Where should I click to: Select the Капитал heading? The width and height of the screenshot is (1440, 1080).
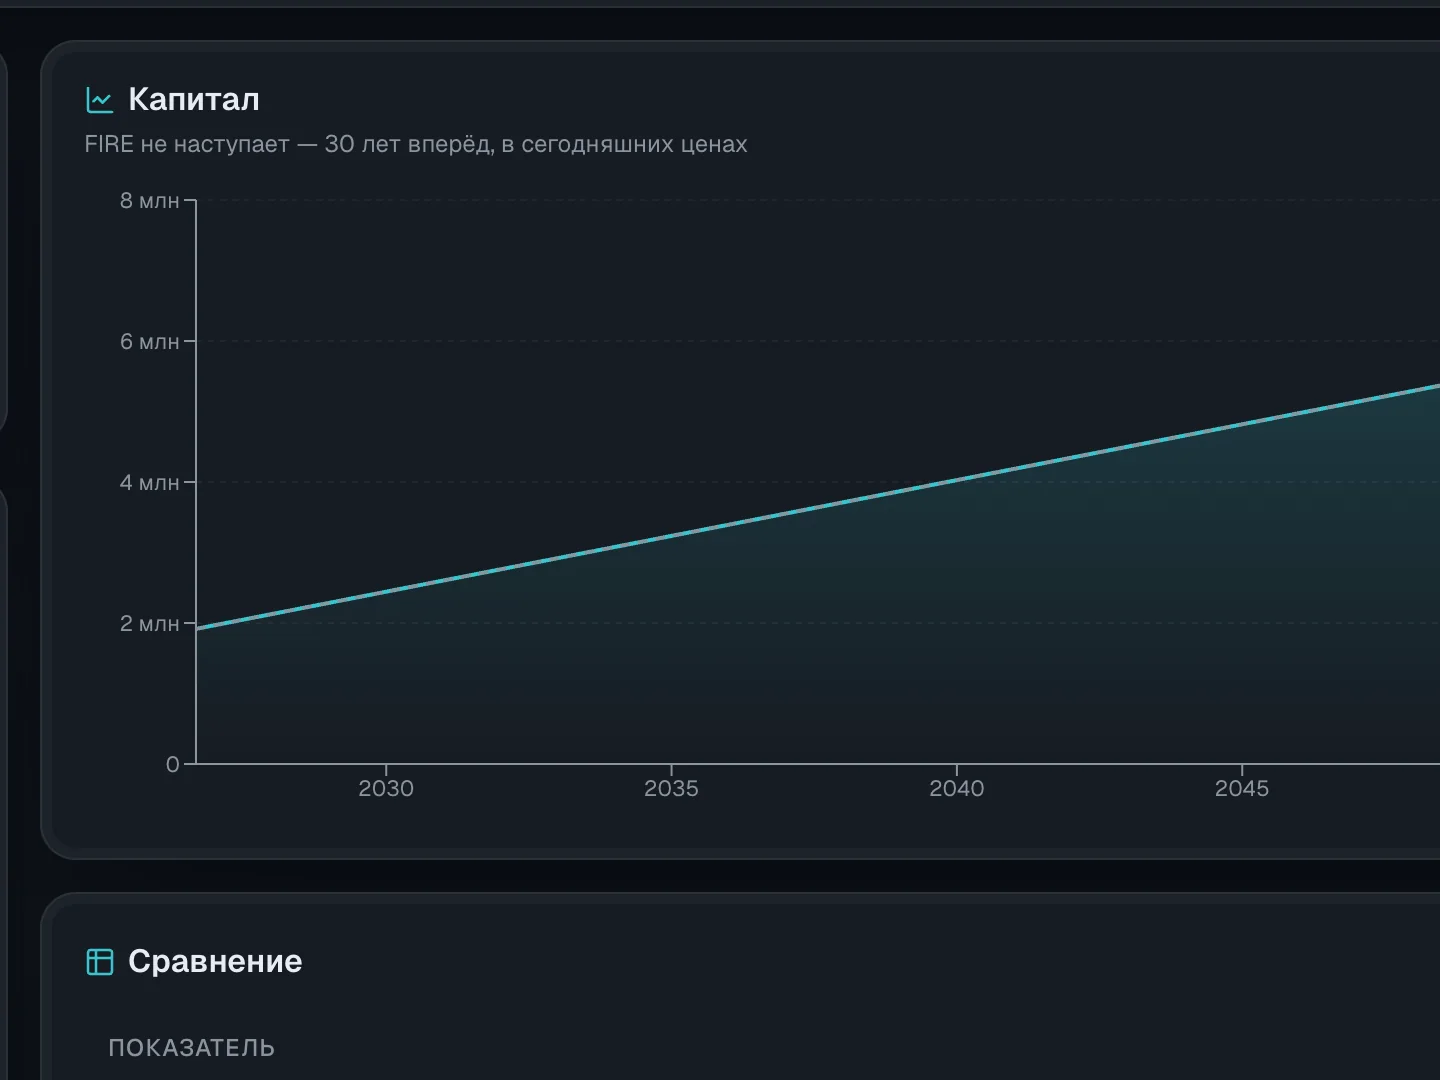(x=194, y=100)
